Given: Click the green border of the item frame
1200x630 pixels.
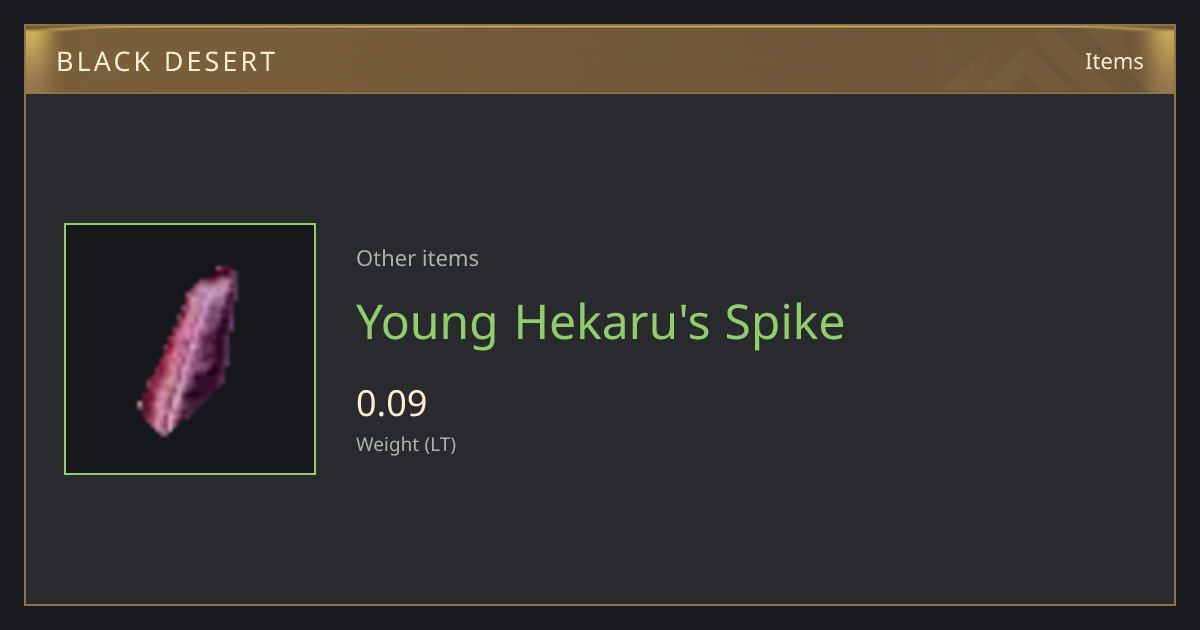Looking at the screenshot, I should tap(190, 224).
